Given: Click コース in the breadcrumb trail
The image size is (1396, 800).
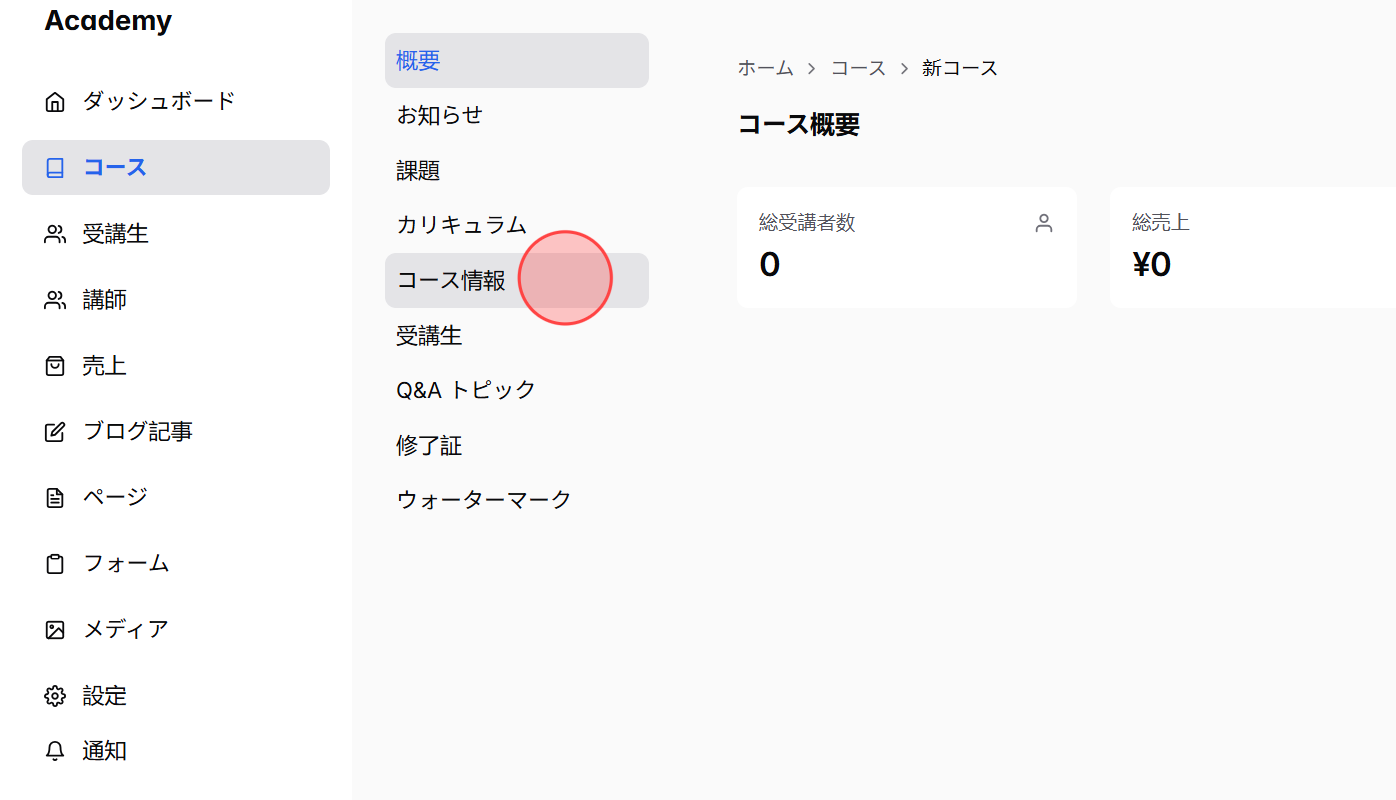Looking at the screenshot, I should 858,67.
